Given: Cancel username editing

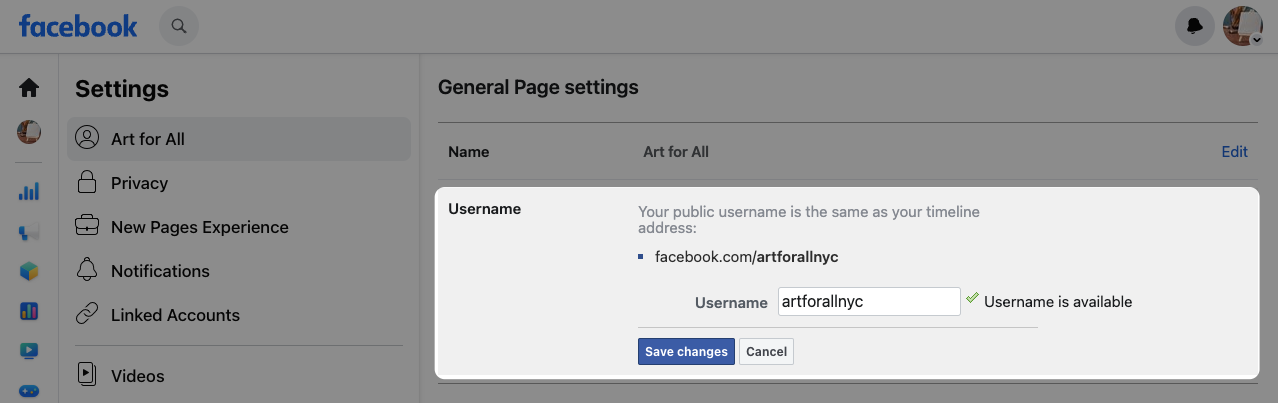Looking at the screenshot, I should [x=766, y=352].
